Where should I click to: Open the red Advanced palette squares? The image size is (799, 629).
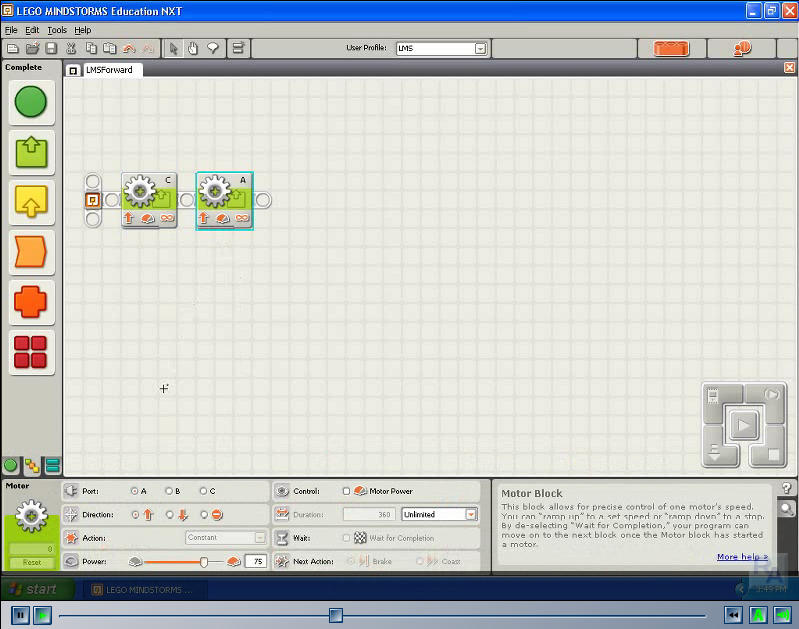(31, 352)
